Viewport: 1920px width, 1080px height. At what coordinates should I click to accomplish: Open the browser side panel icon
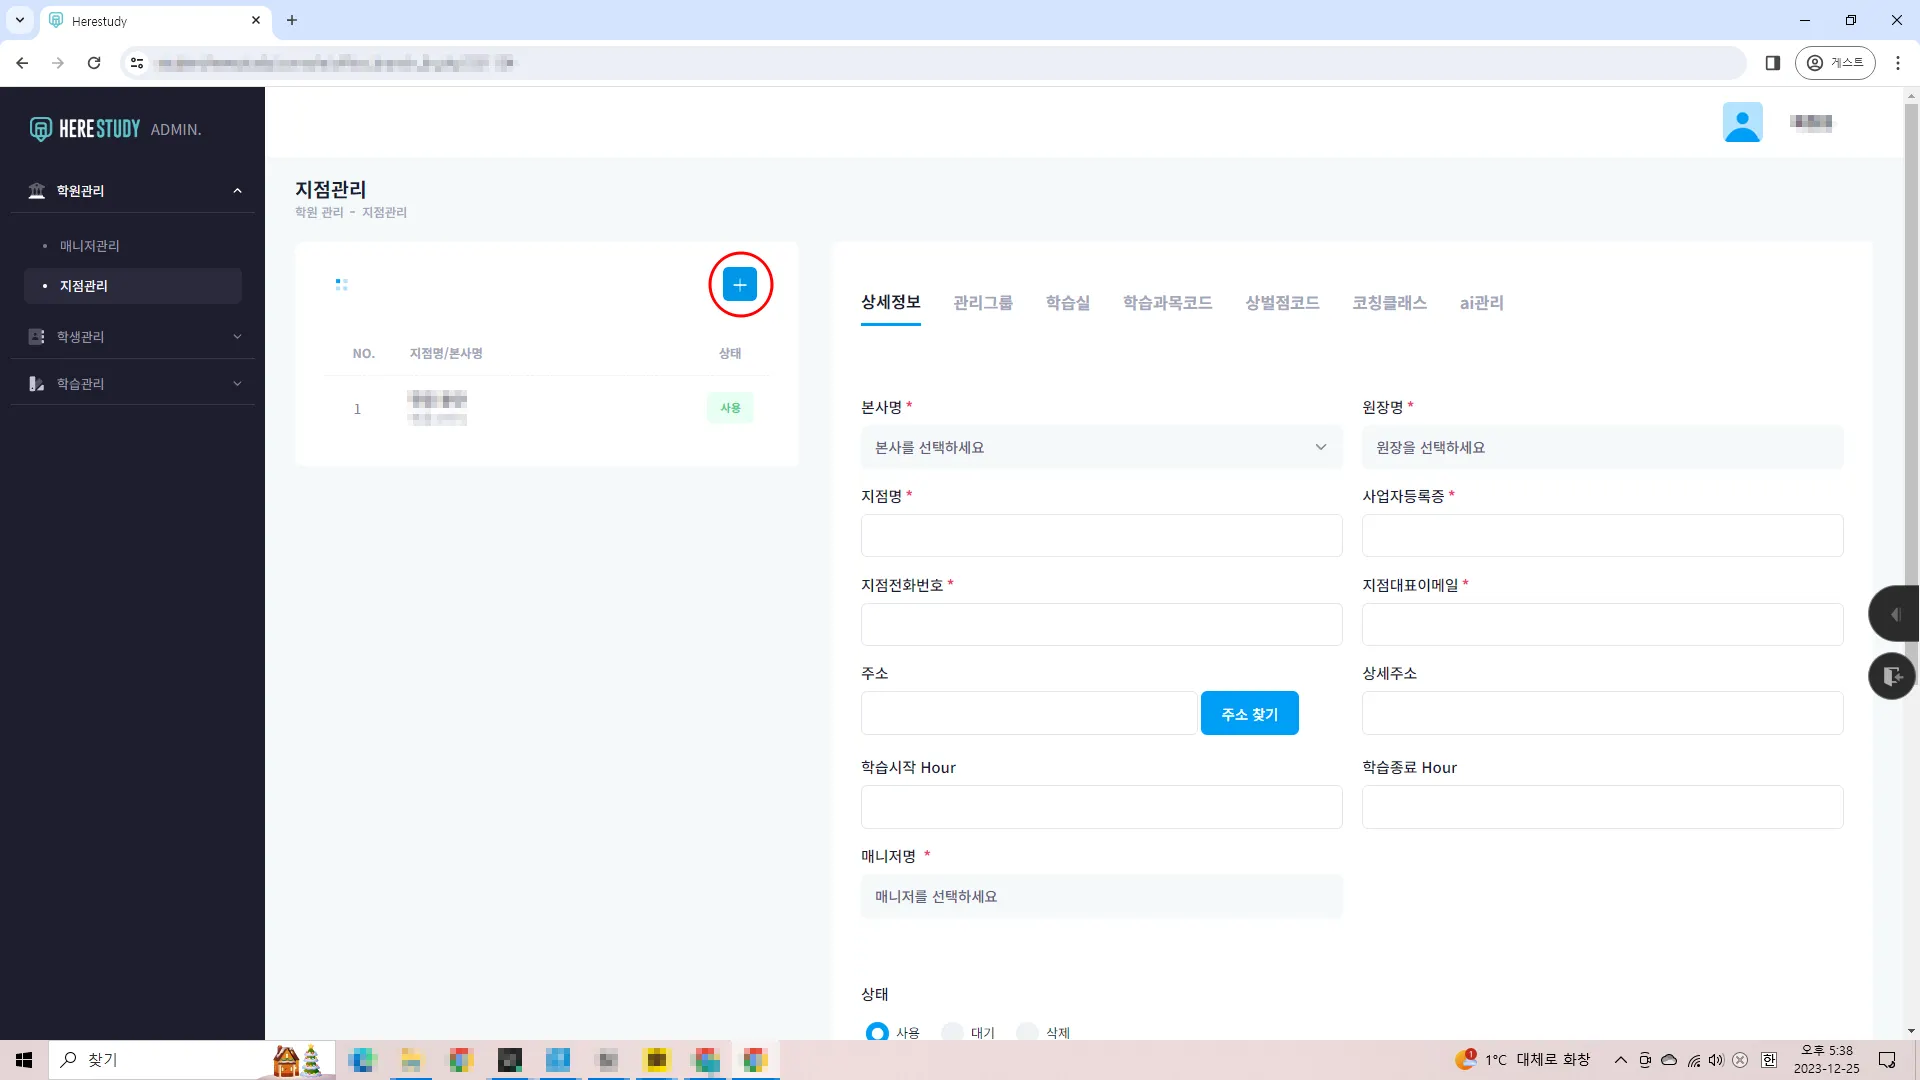click(x=1772, y=63)
